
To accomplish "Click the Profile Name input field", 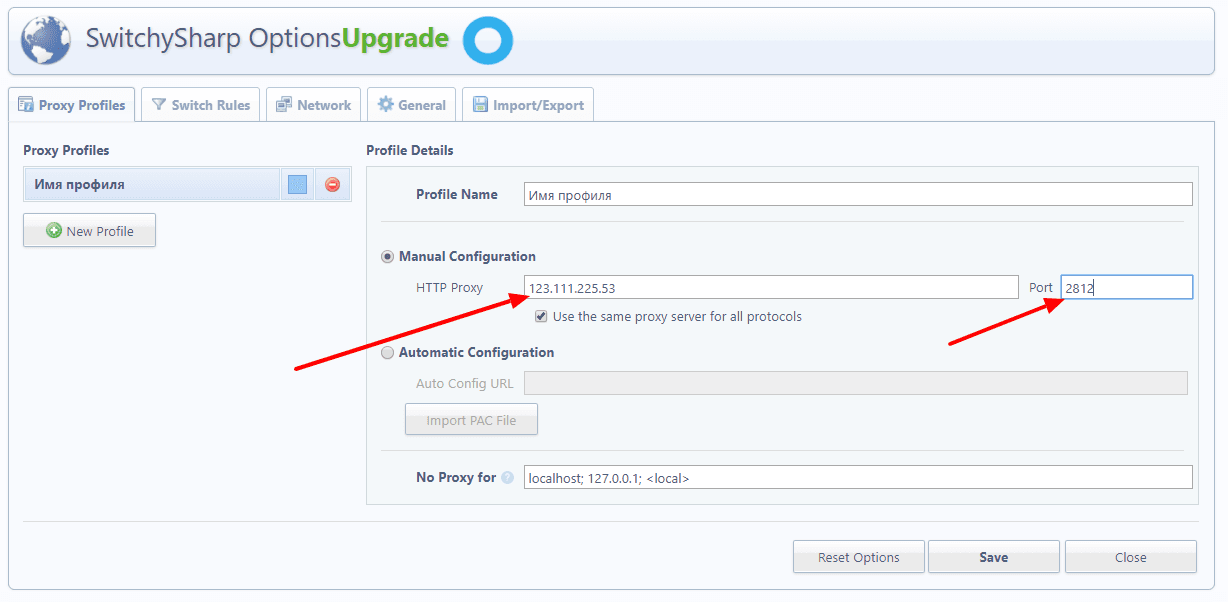I will click(858, 195).
